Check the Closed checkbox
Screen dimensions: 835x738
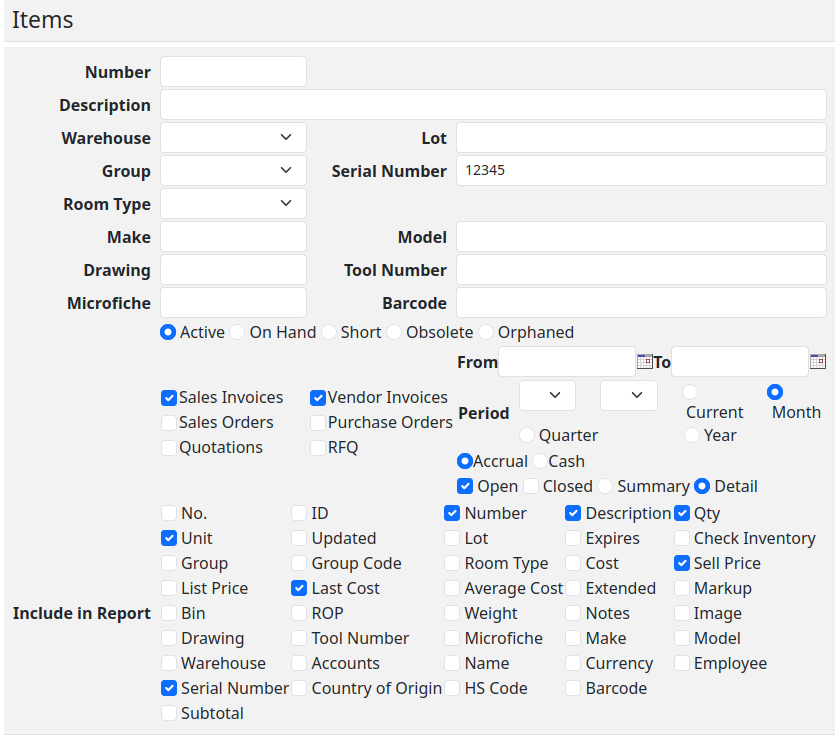pos(530,486)
